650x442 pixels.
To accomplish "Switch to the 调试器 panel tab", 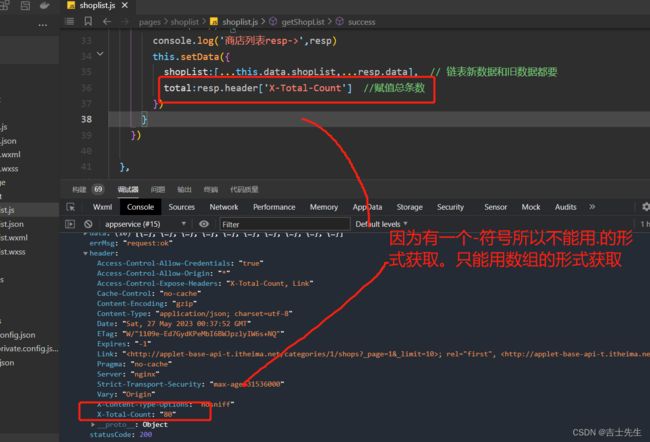I will [128, 189].
